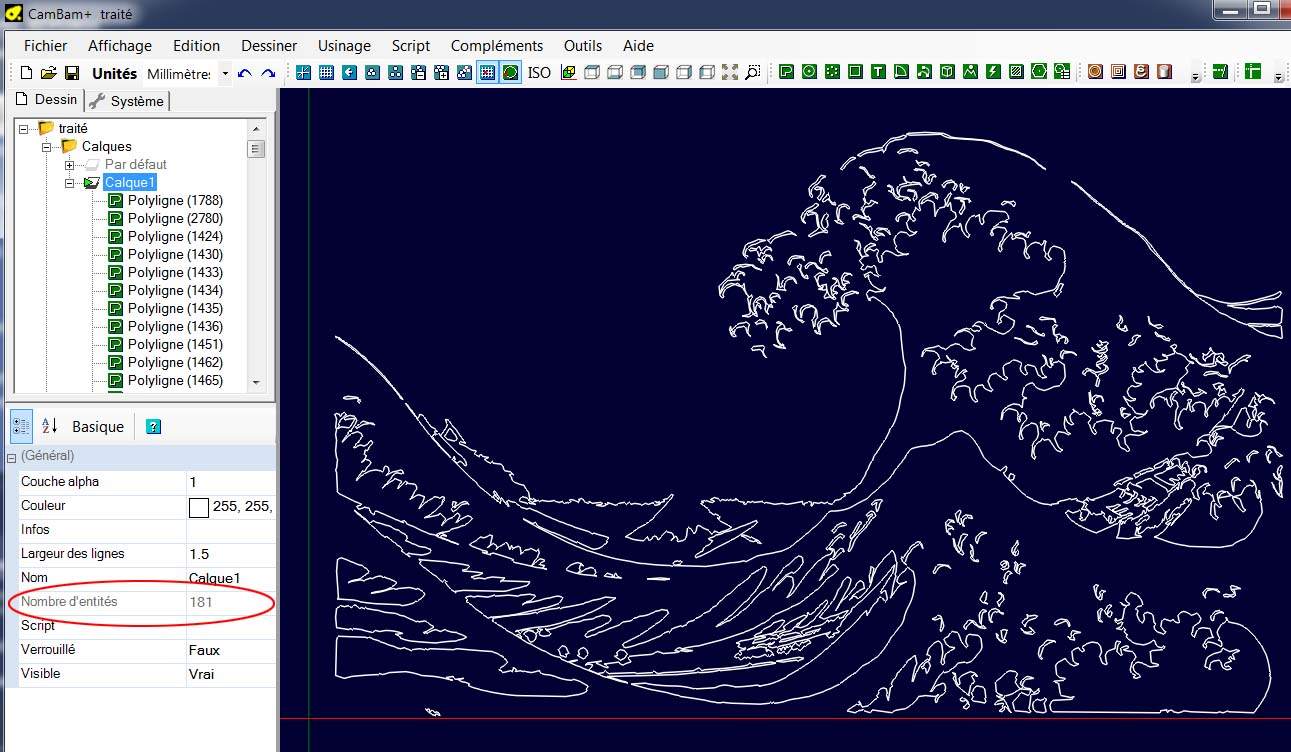Toggle alphabetical A-Z property sorting
1291x752 pixels.
tap(49, 426)
